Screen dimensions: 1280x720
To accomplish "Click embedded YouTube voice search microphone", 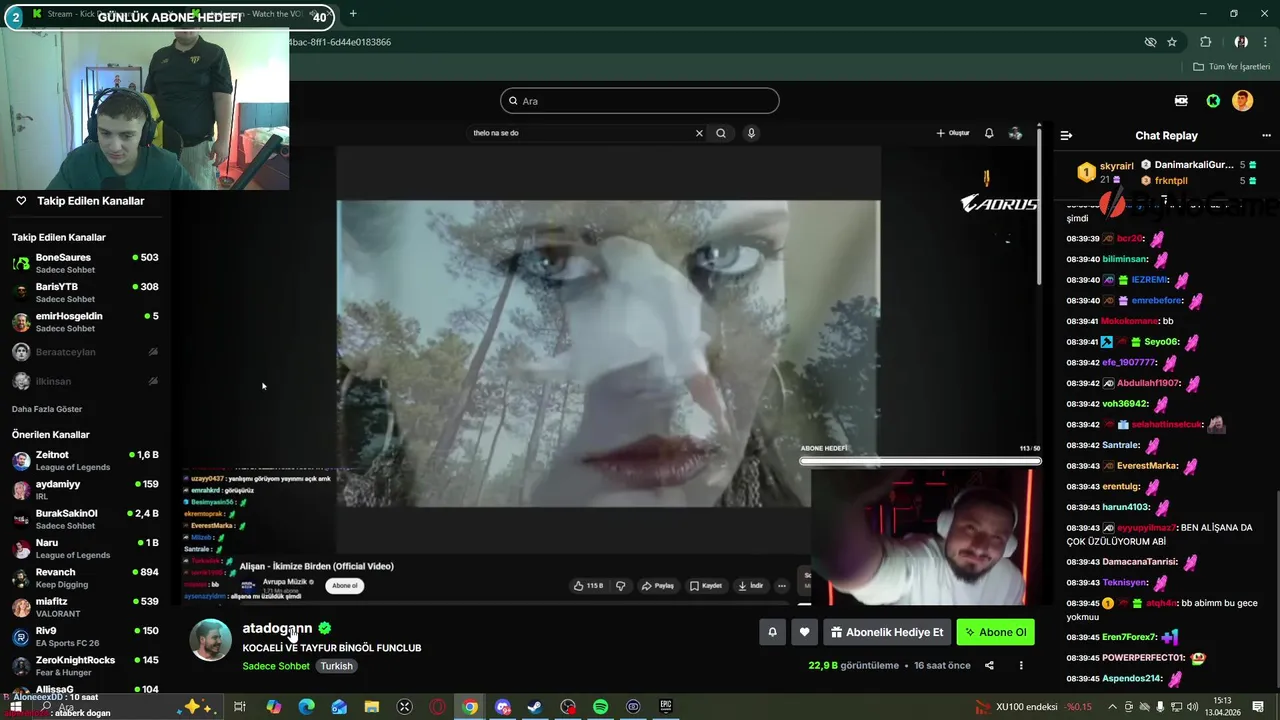I will 751,133.
